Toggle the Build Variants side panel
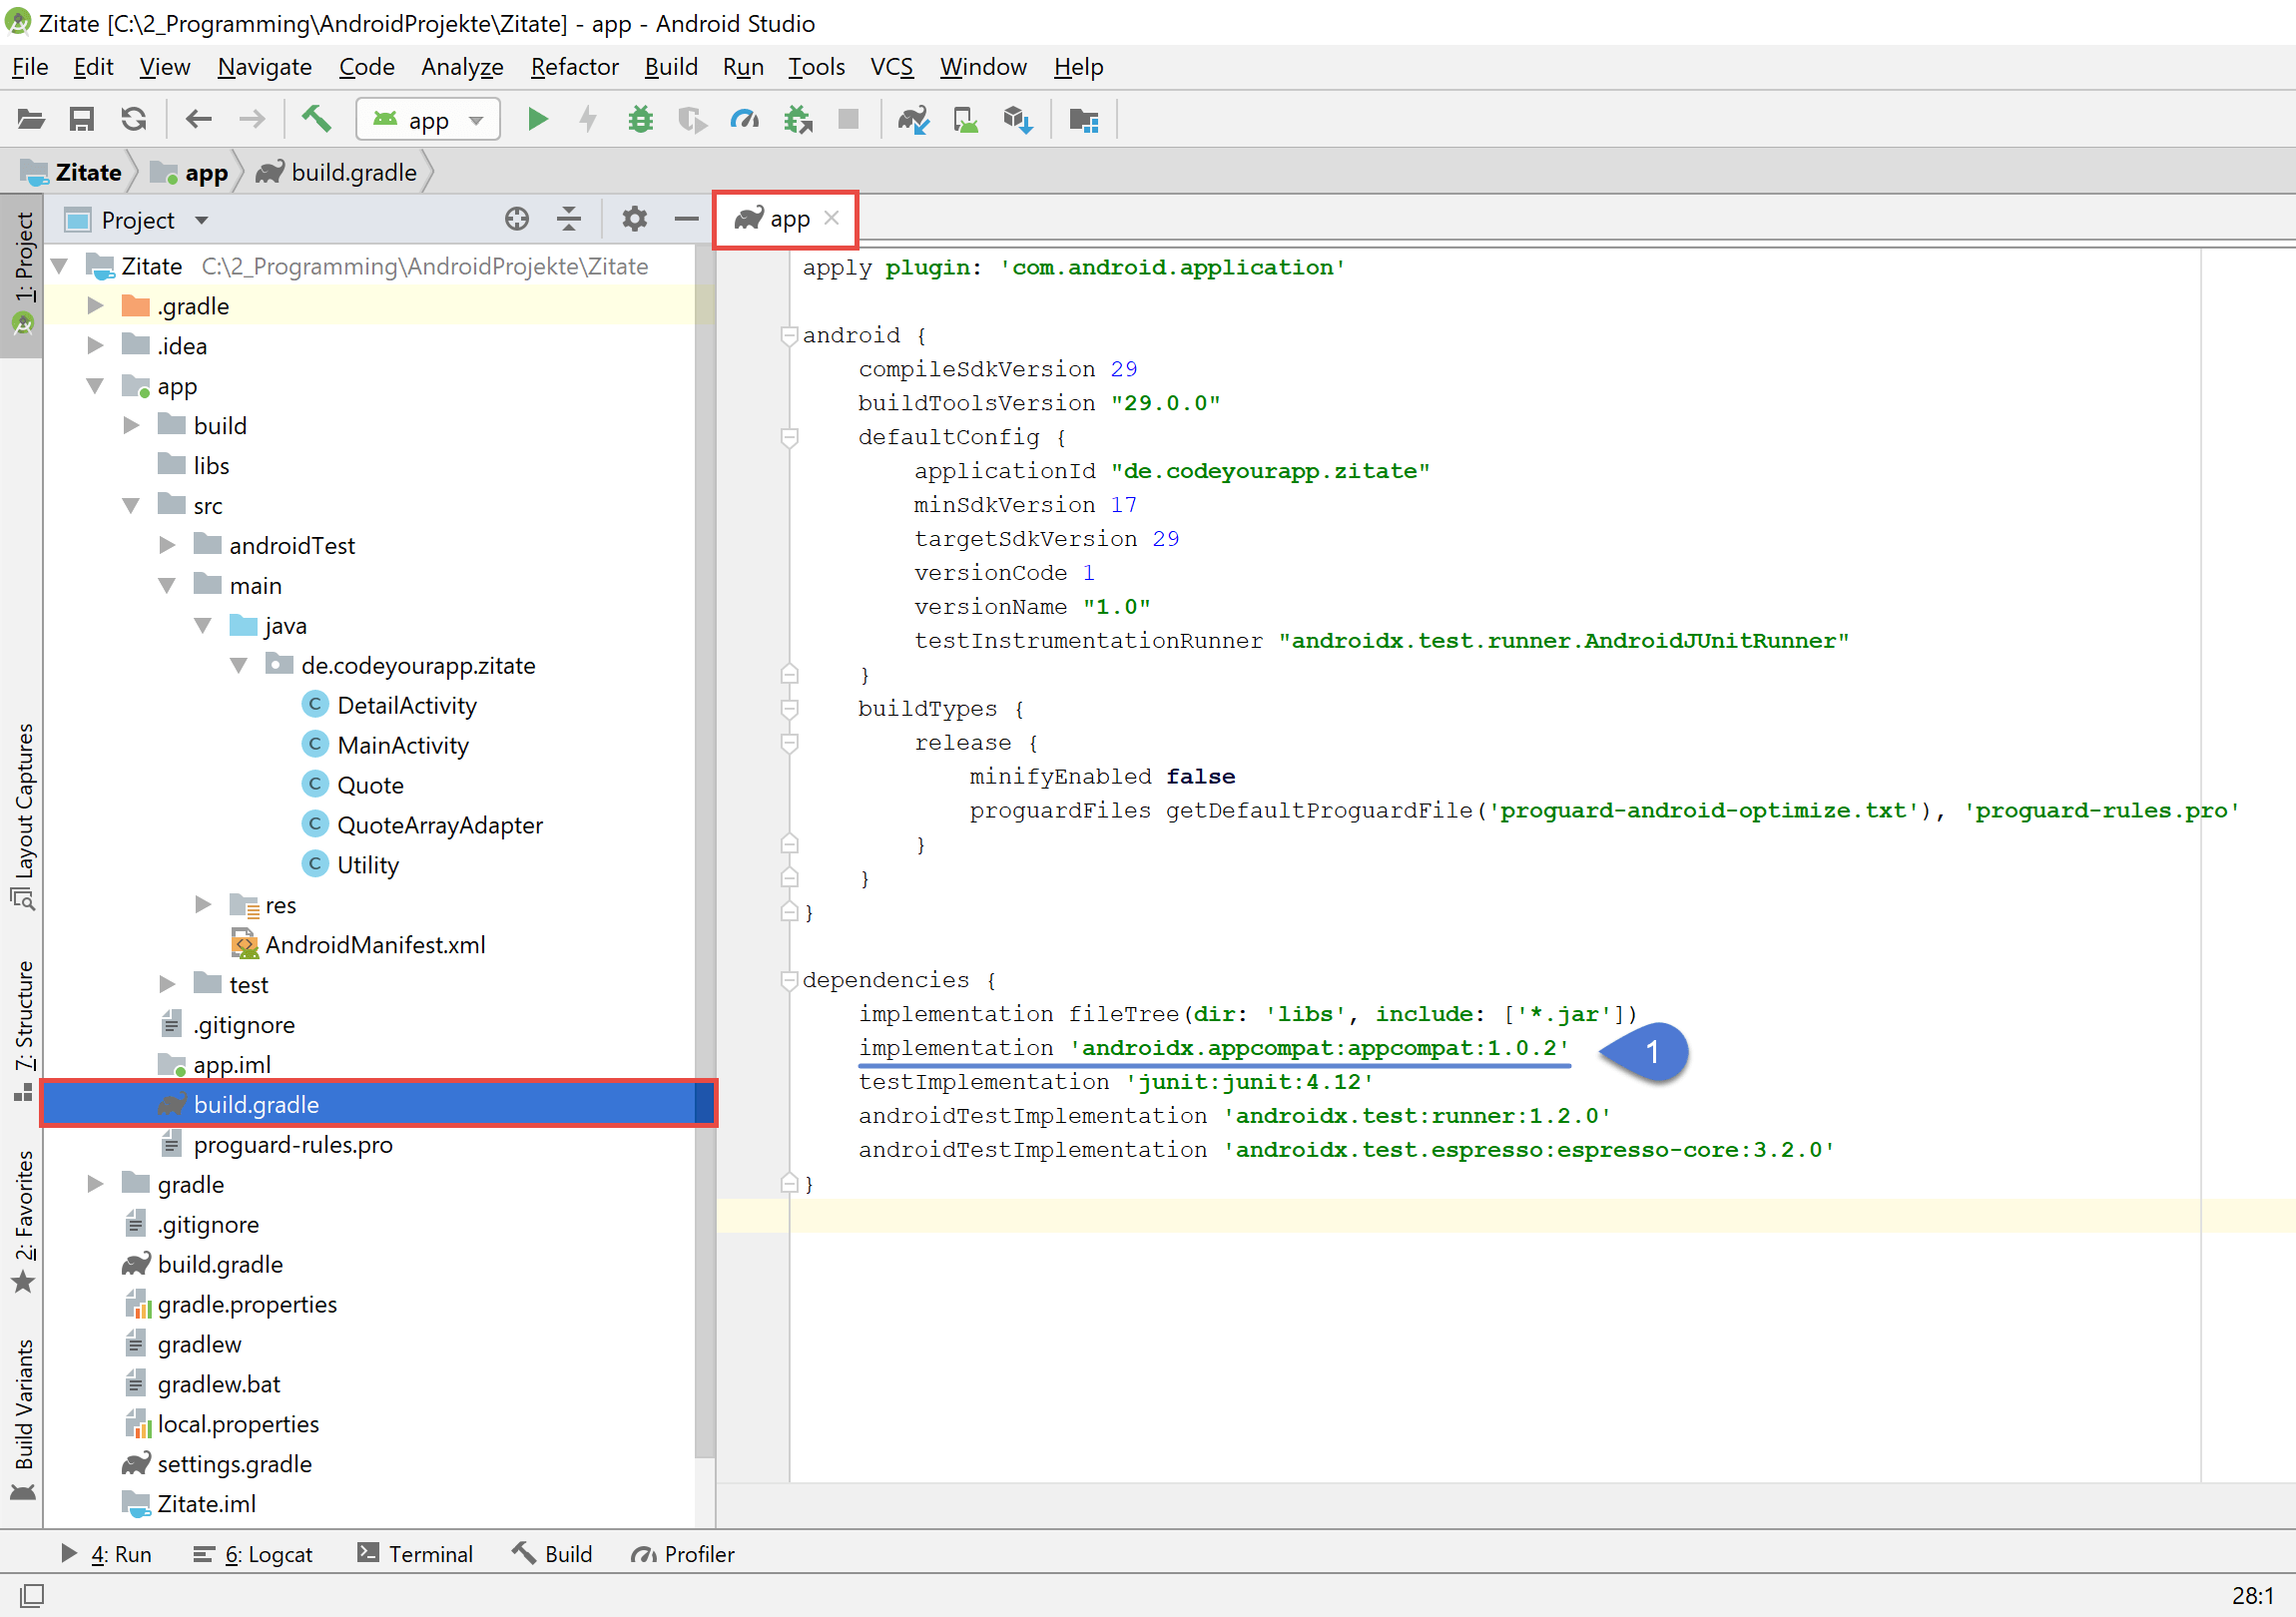Screen dimensions: 2296x1617 point(23,1420)
